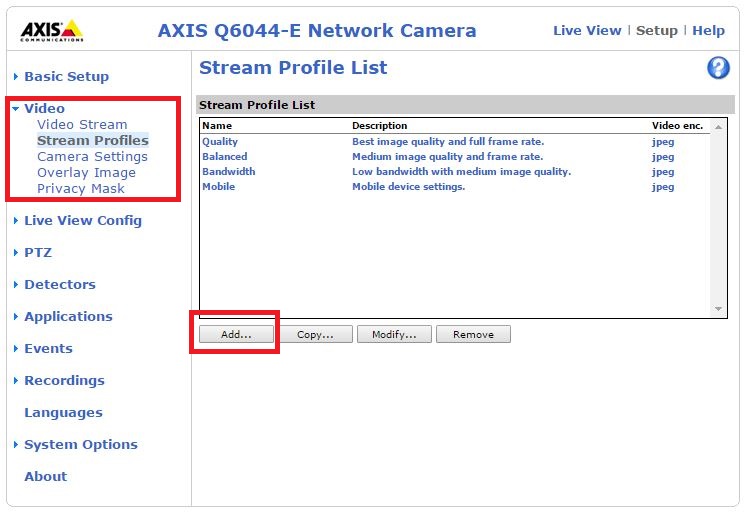The image size is (746, 512).
Task: Select the Mobile stream profile
Action: (x=219, y=187)
